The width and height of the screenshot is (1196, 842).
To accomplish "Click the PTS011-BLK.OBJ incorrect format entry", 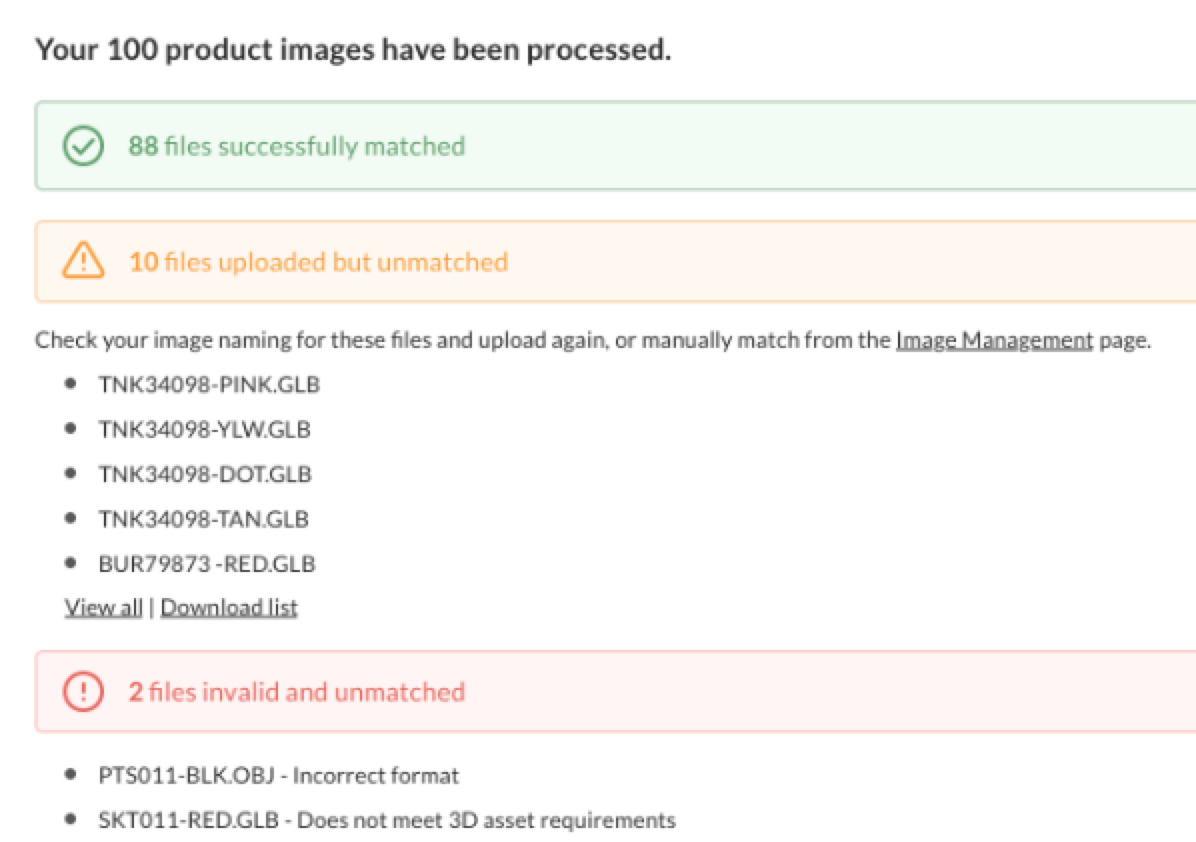I will [278, 776].
